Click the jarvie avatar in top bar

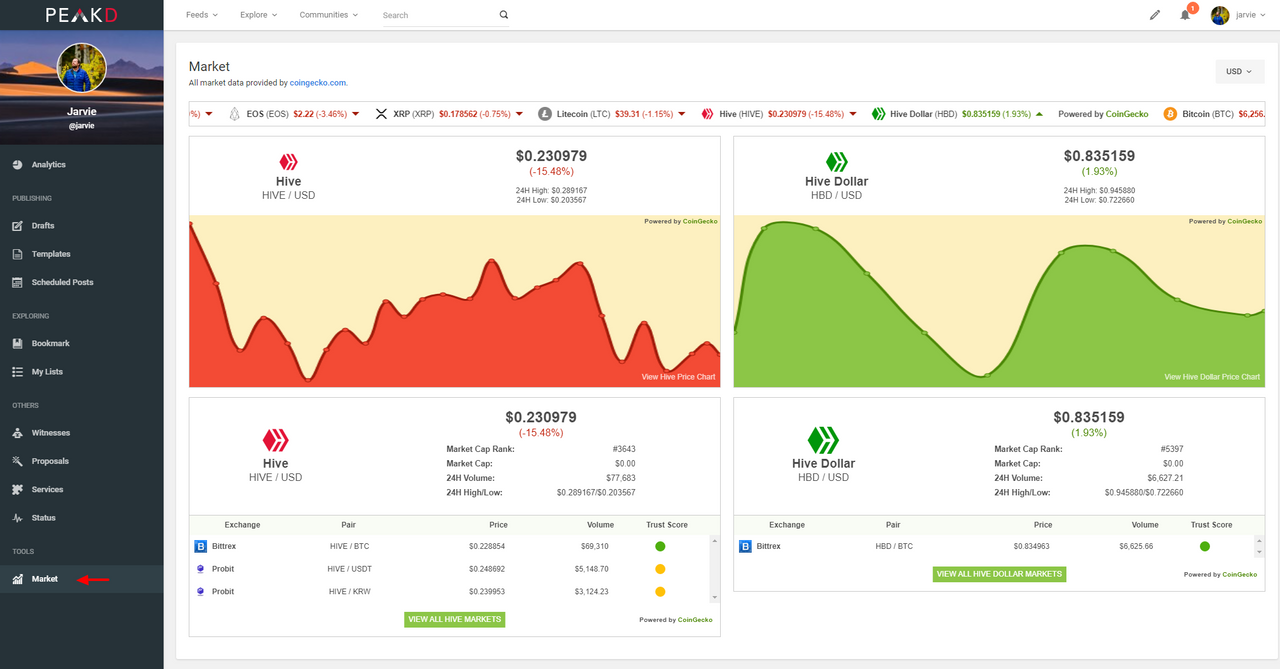click(x=1220, y=15)
